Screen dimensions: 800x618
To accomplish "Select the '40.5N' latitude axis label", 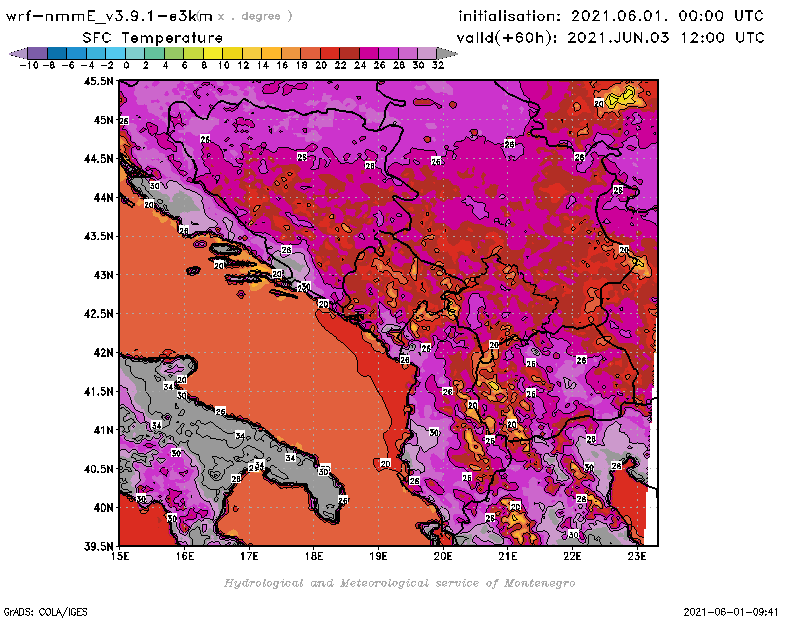I will point(98,468).
